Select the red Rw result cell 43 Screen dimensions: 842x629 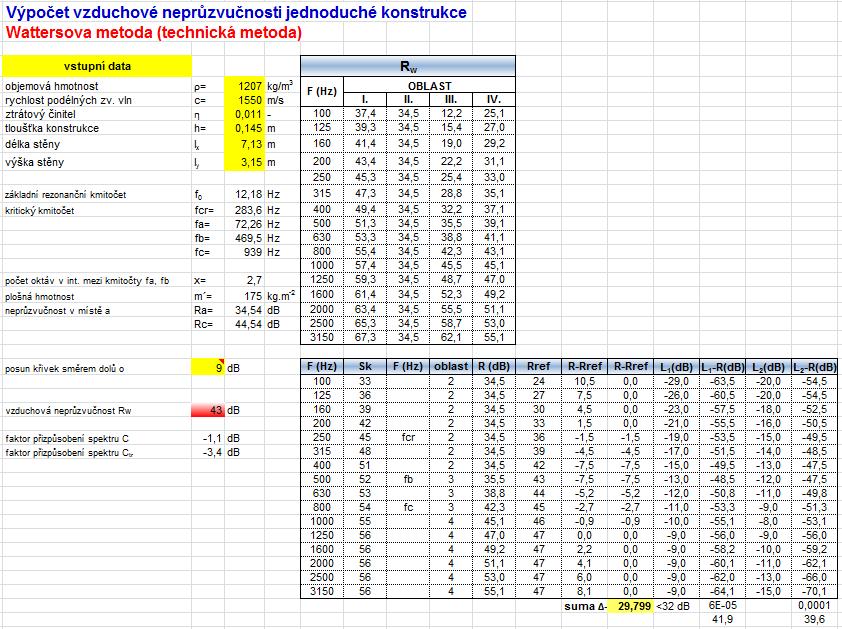(208, 410)
